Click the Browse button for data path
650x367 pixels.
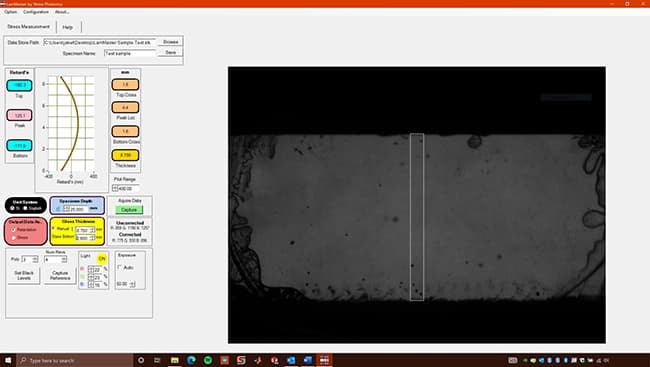tap(170, 42)
